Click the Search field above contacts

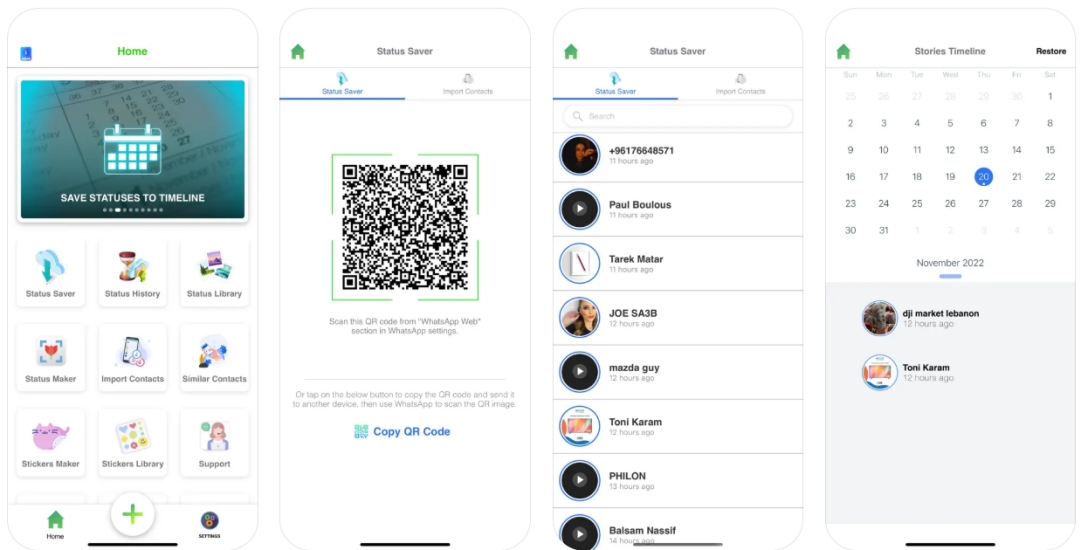pyautogui.click(x=678, y=116)
